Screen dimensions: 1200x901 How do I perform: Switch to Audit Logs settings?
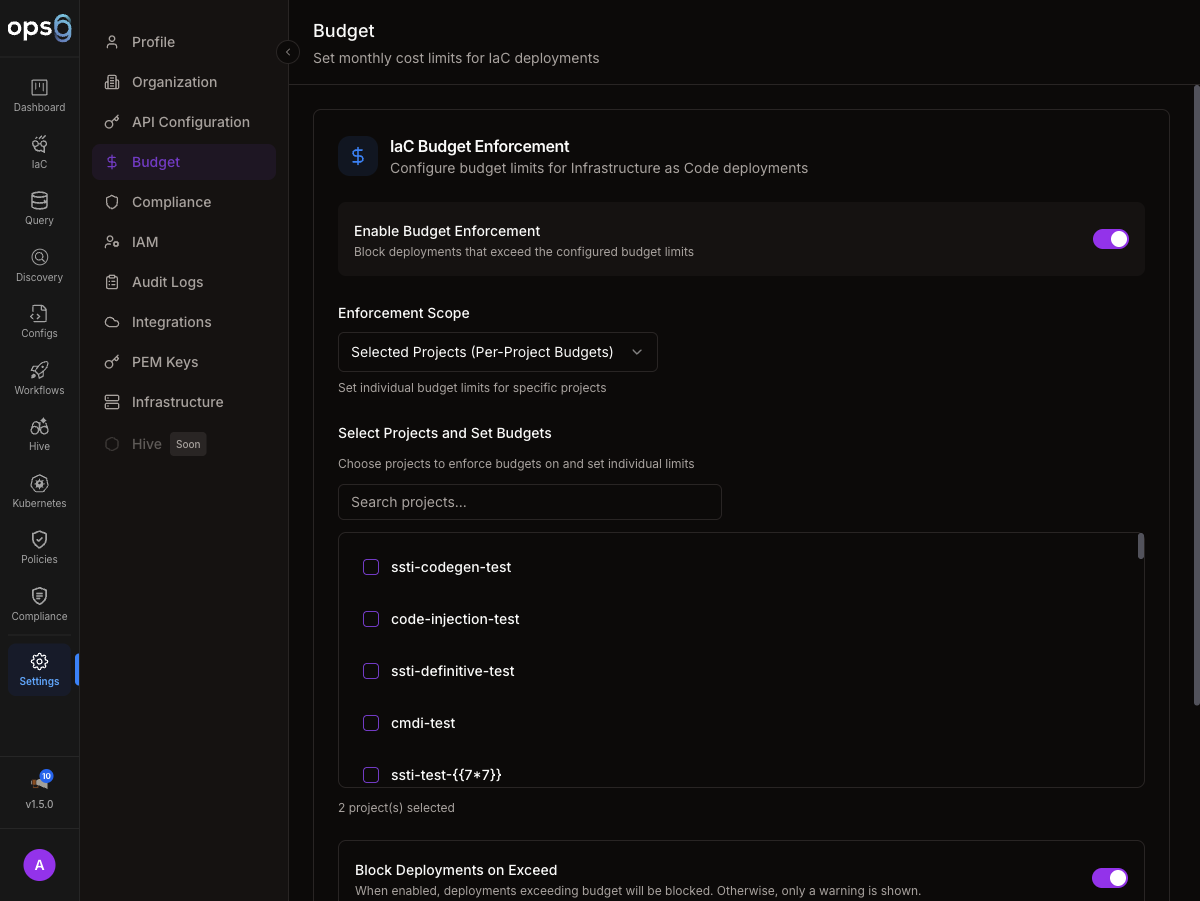point(167,282)
